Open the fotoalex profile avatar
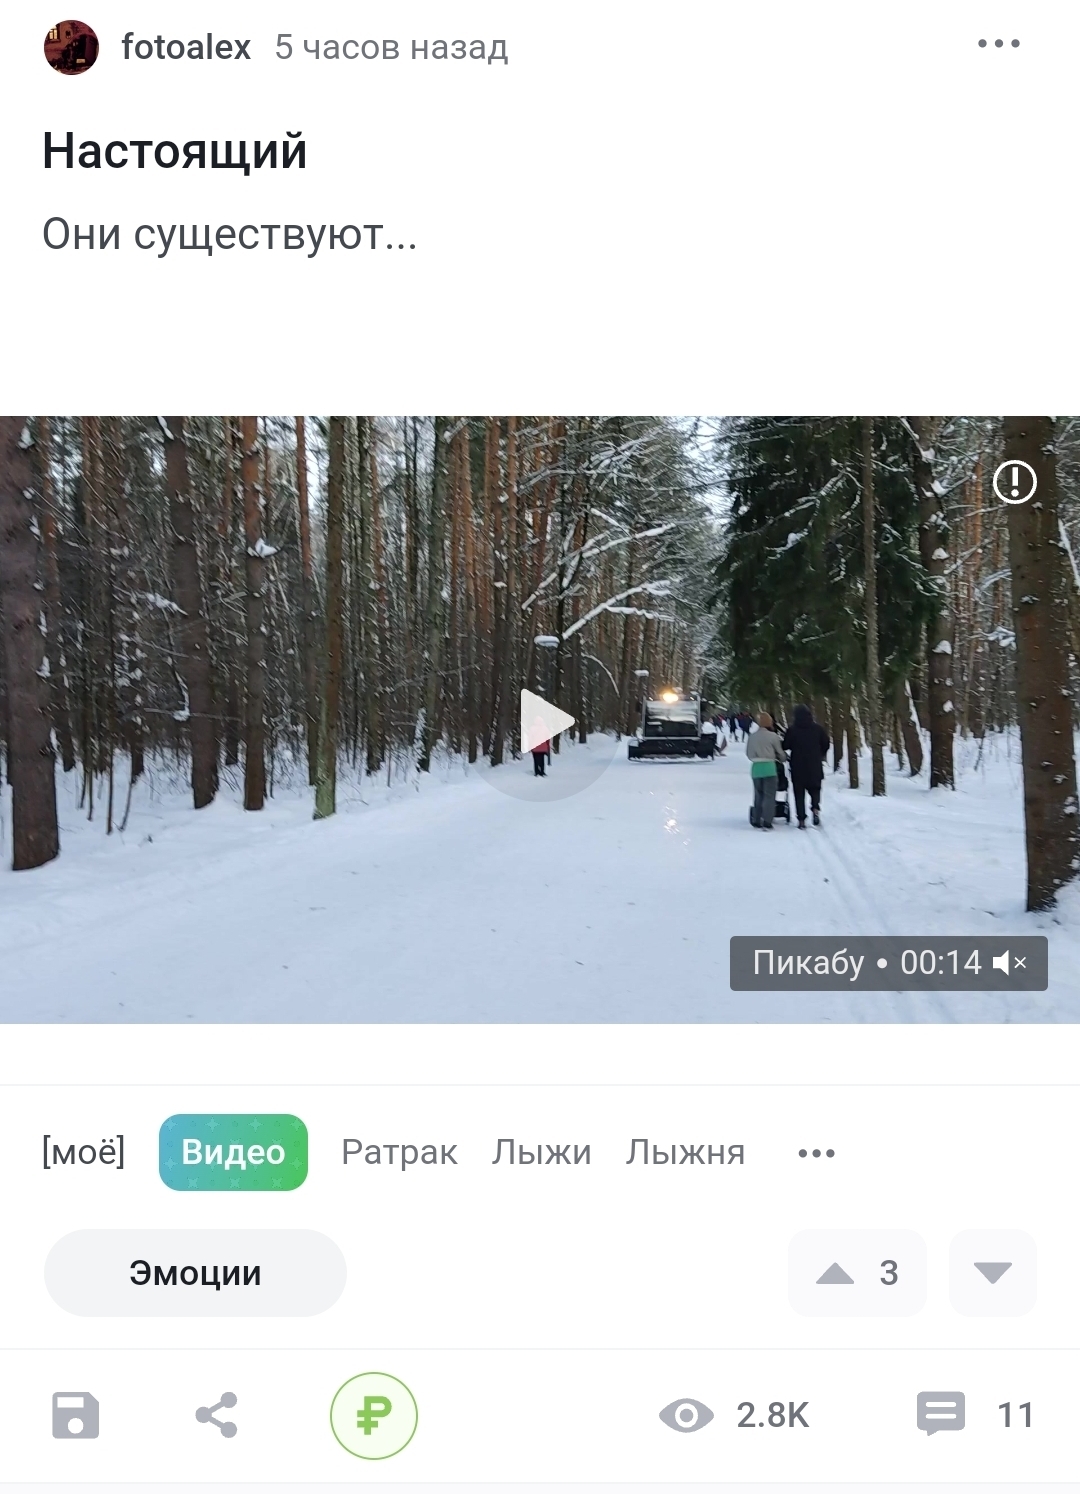1080x1494 pixels. (x=71, y=47)
